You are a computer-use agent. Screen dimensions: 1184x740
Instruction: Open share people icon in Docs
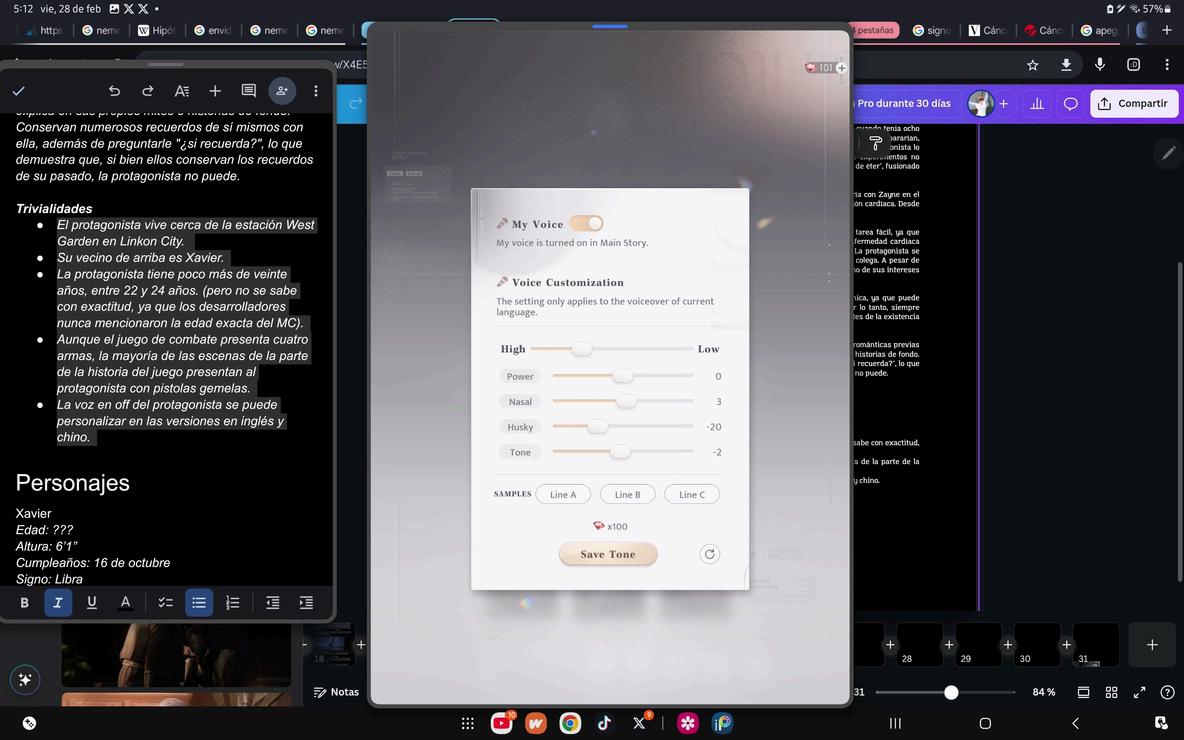coord(282,91)
